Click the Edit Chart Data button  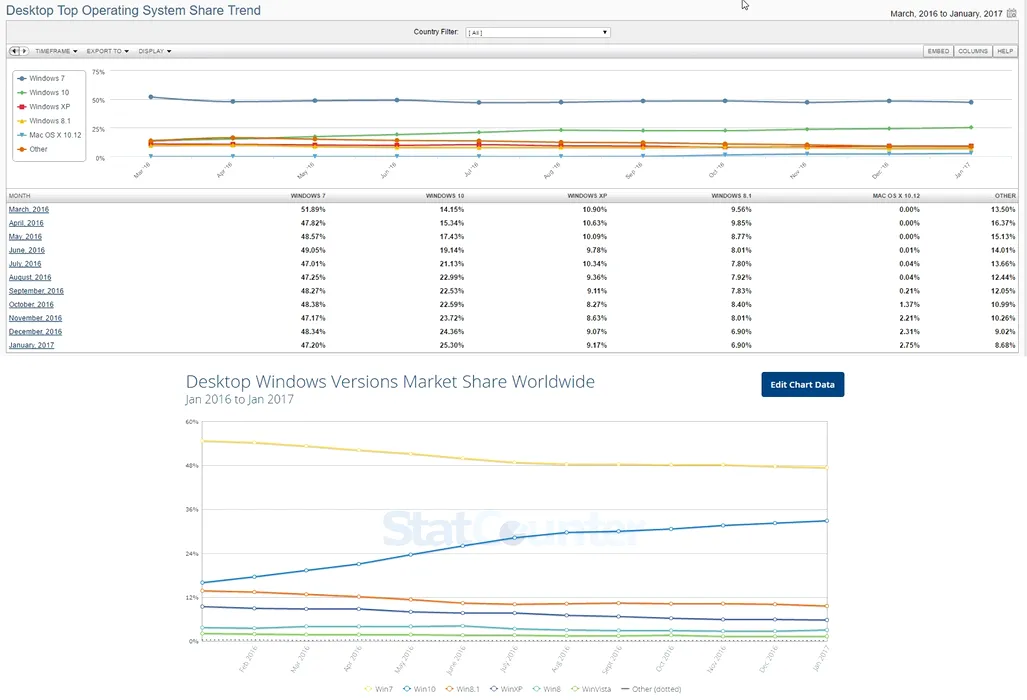point(802,384)
